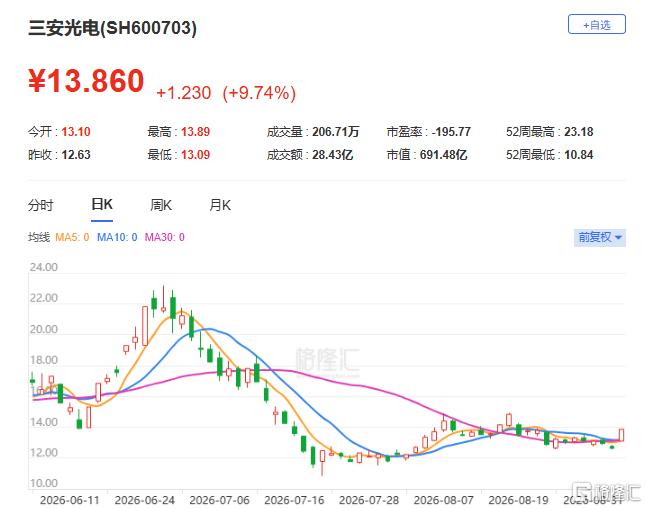This screenshot has width=647, height=509.
Task: Click x-axis date label 2026-07-16
Action: tap(294, 500)
